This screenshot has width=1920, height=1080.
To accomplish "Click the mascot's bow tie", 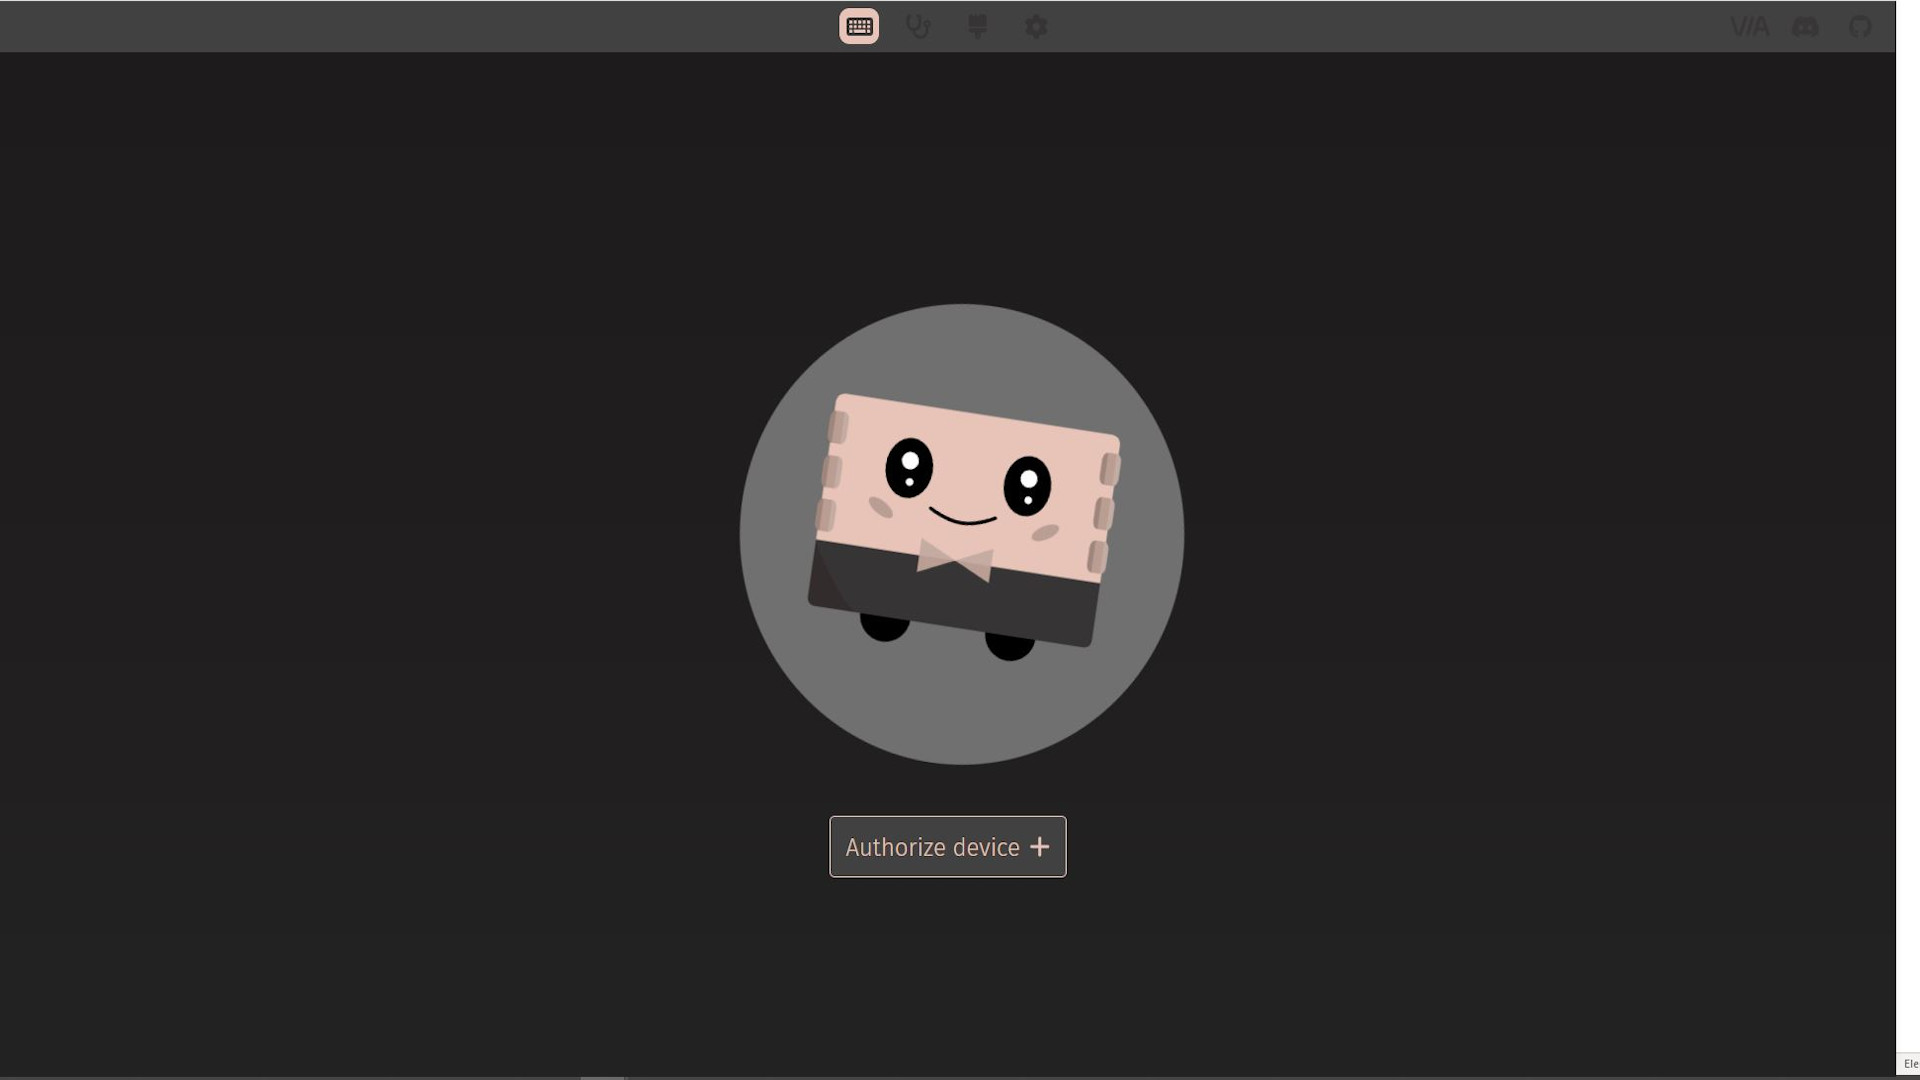I will click(x=955, y=560).
